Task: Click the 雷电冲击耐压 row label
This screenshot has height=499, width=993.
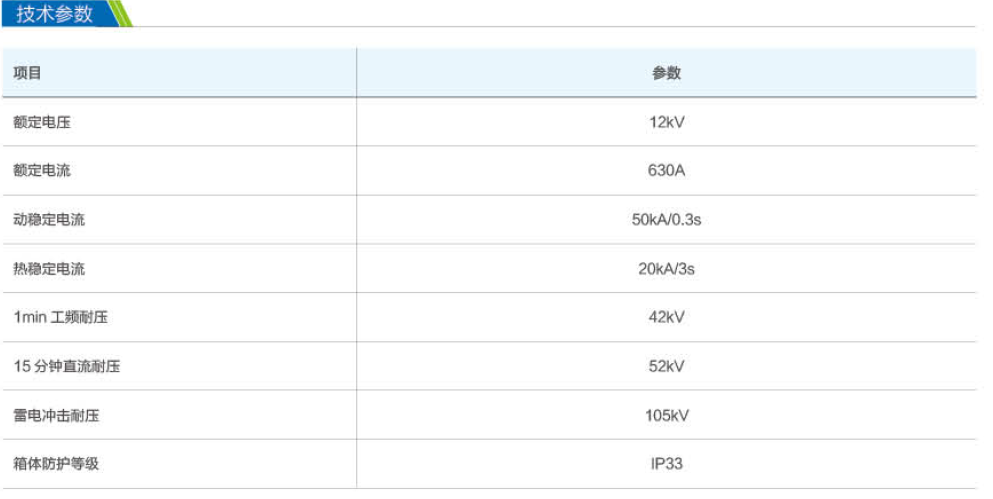Action: pos(56,415)
